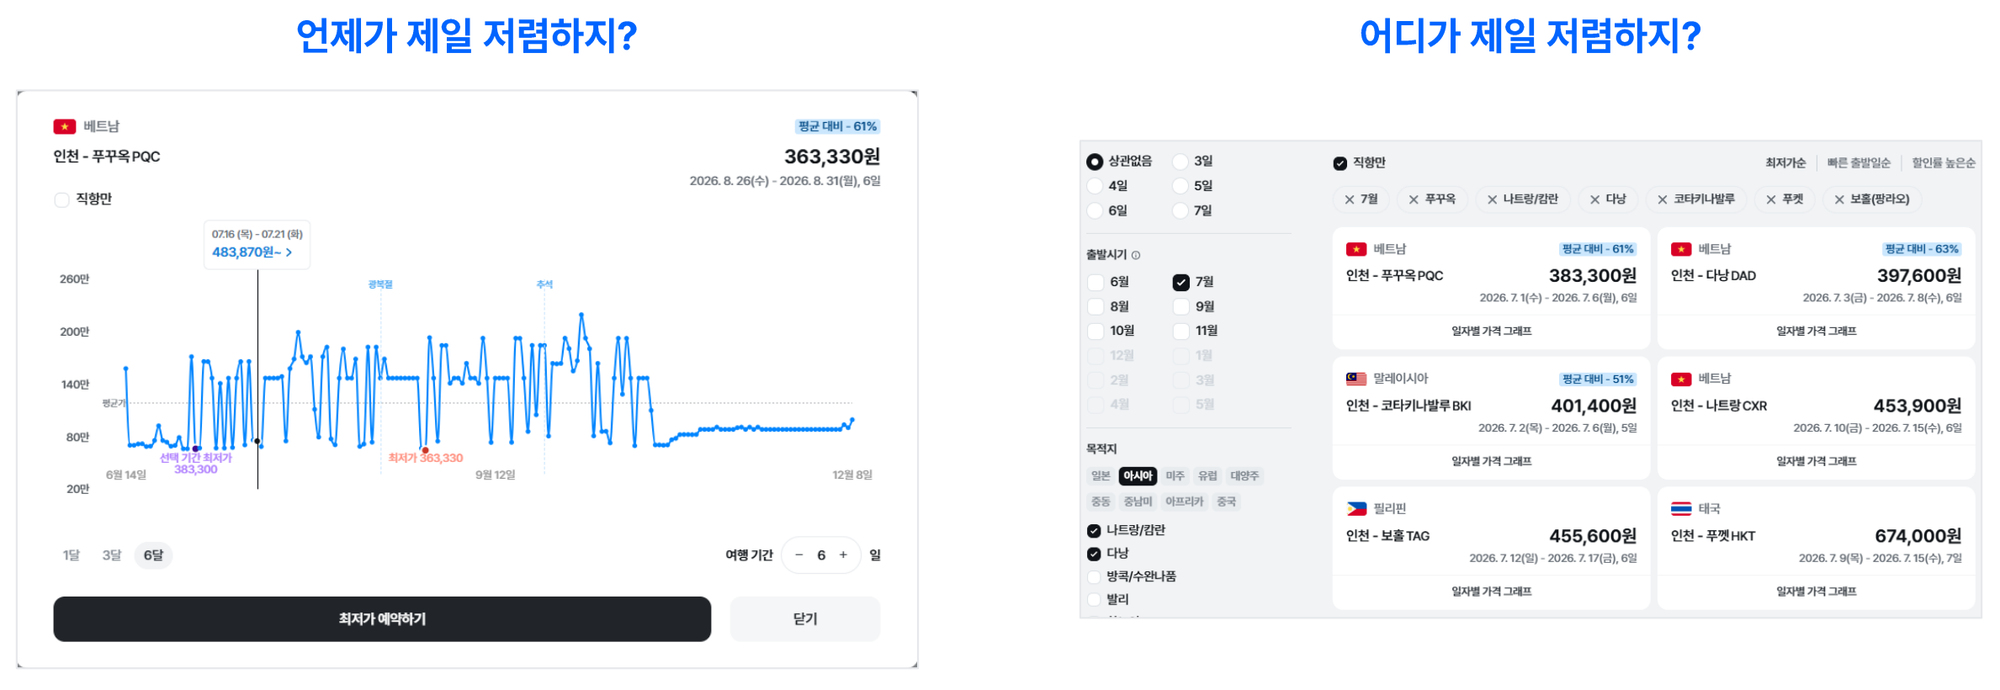
Task: Expand 일자별 가격 그래프 for 인천 - 다낭
Action: (x=1816, y=331)
